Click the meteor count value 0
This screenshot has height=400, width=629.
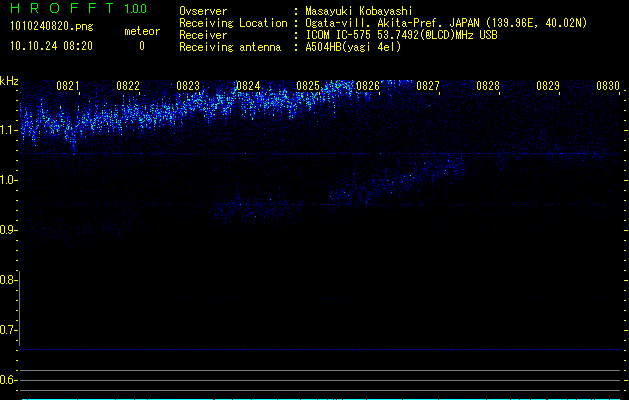[x=142, y=46]
